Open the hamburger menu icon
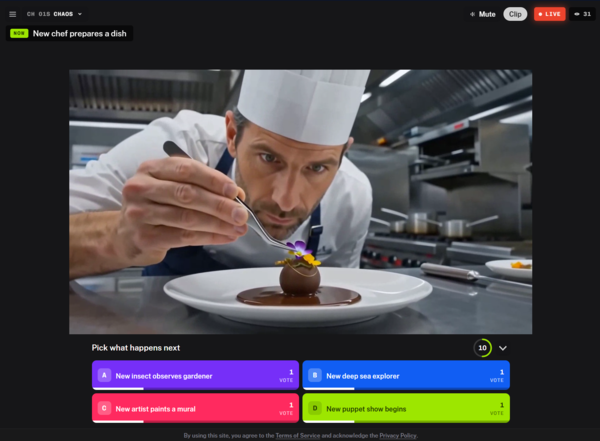This screenshot has width=600, height=441. (13, 14)
